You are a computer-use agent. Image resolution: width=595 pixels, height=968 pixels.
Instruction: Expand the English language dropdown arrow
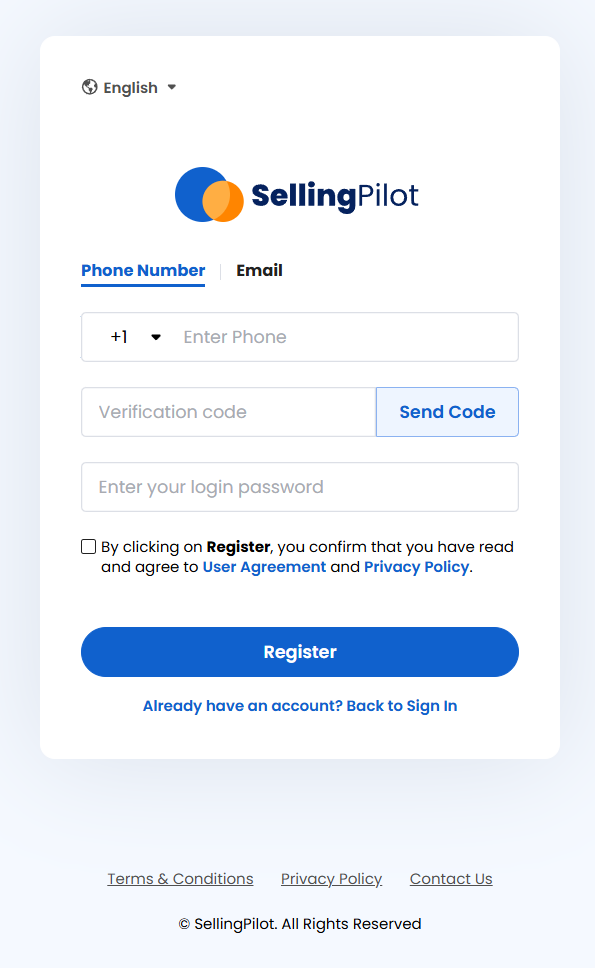point(172,87)
